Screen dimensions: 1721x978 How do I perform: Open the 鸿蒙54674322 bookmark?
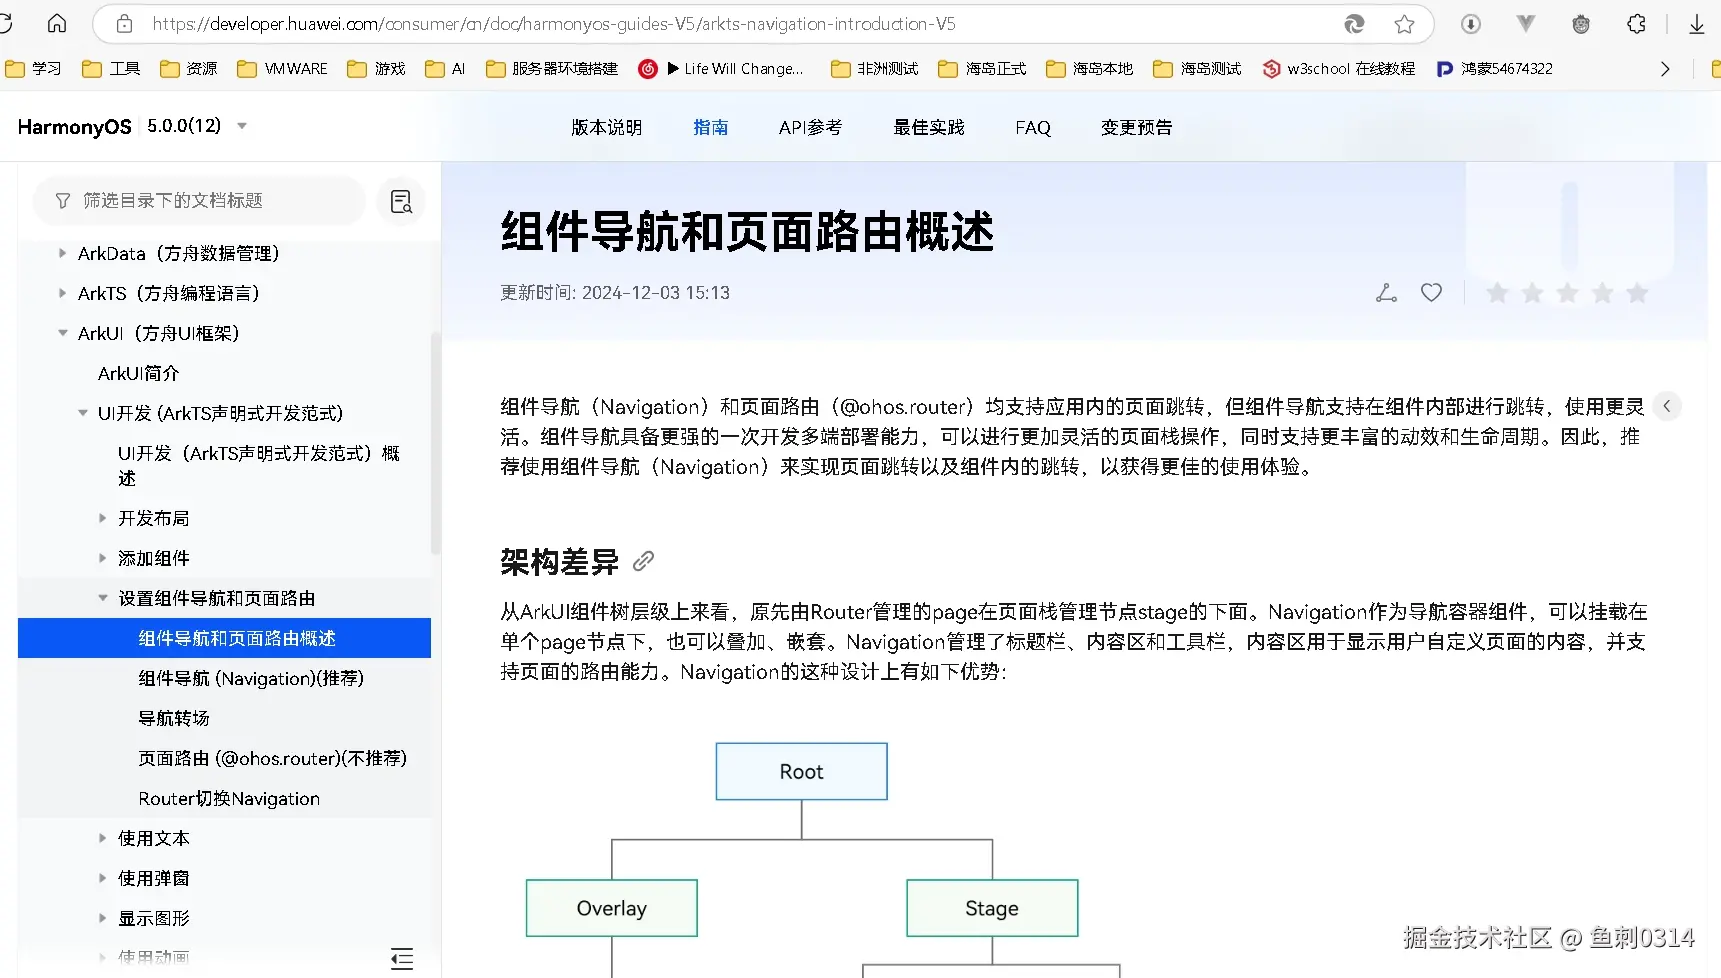[x=1494, y=68]
